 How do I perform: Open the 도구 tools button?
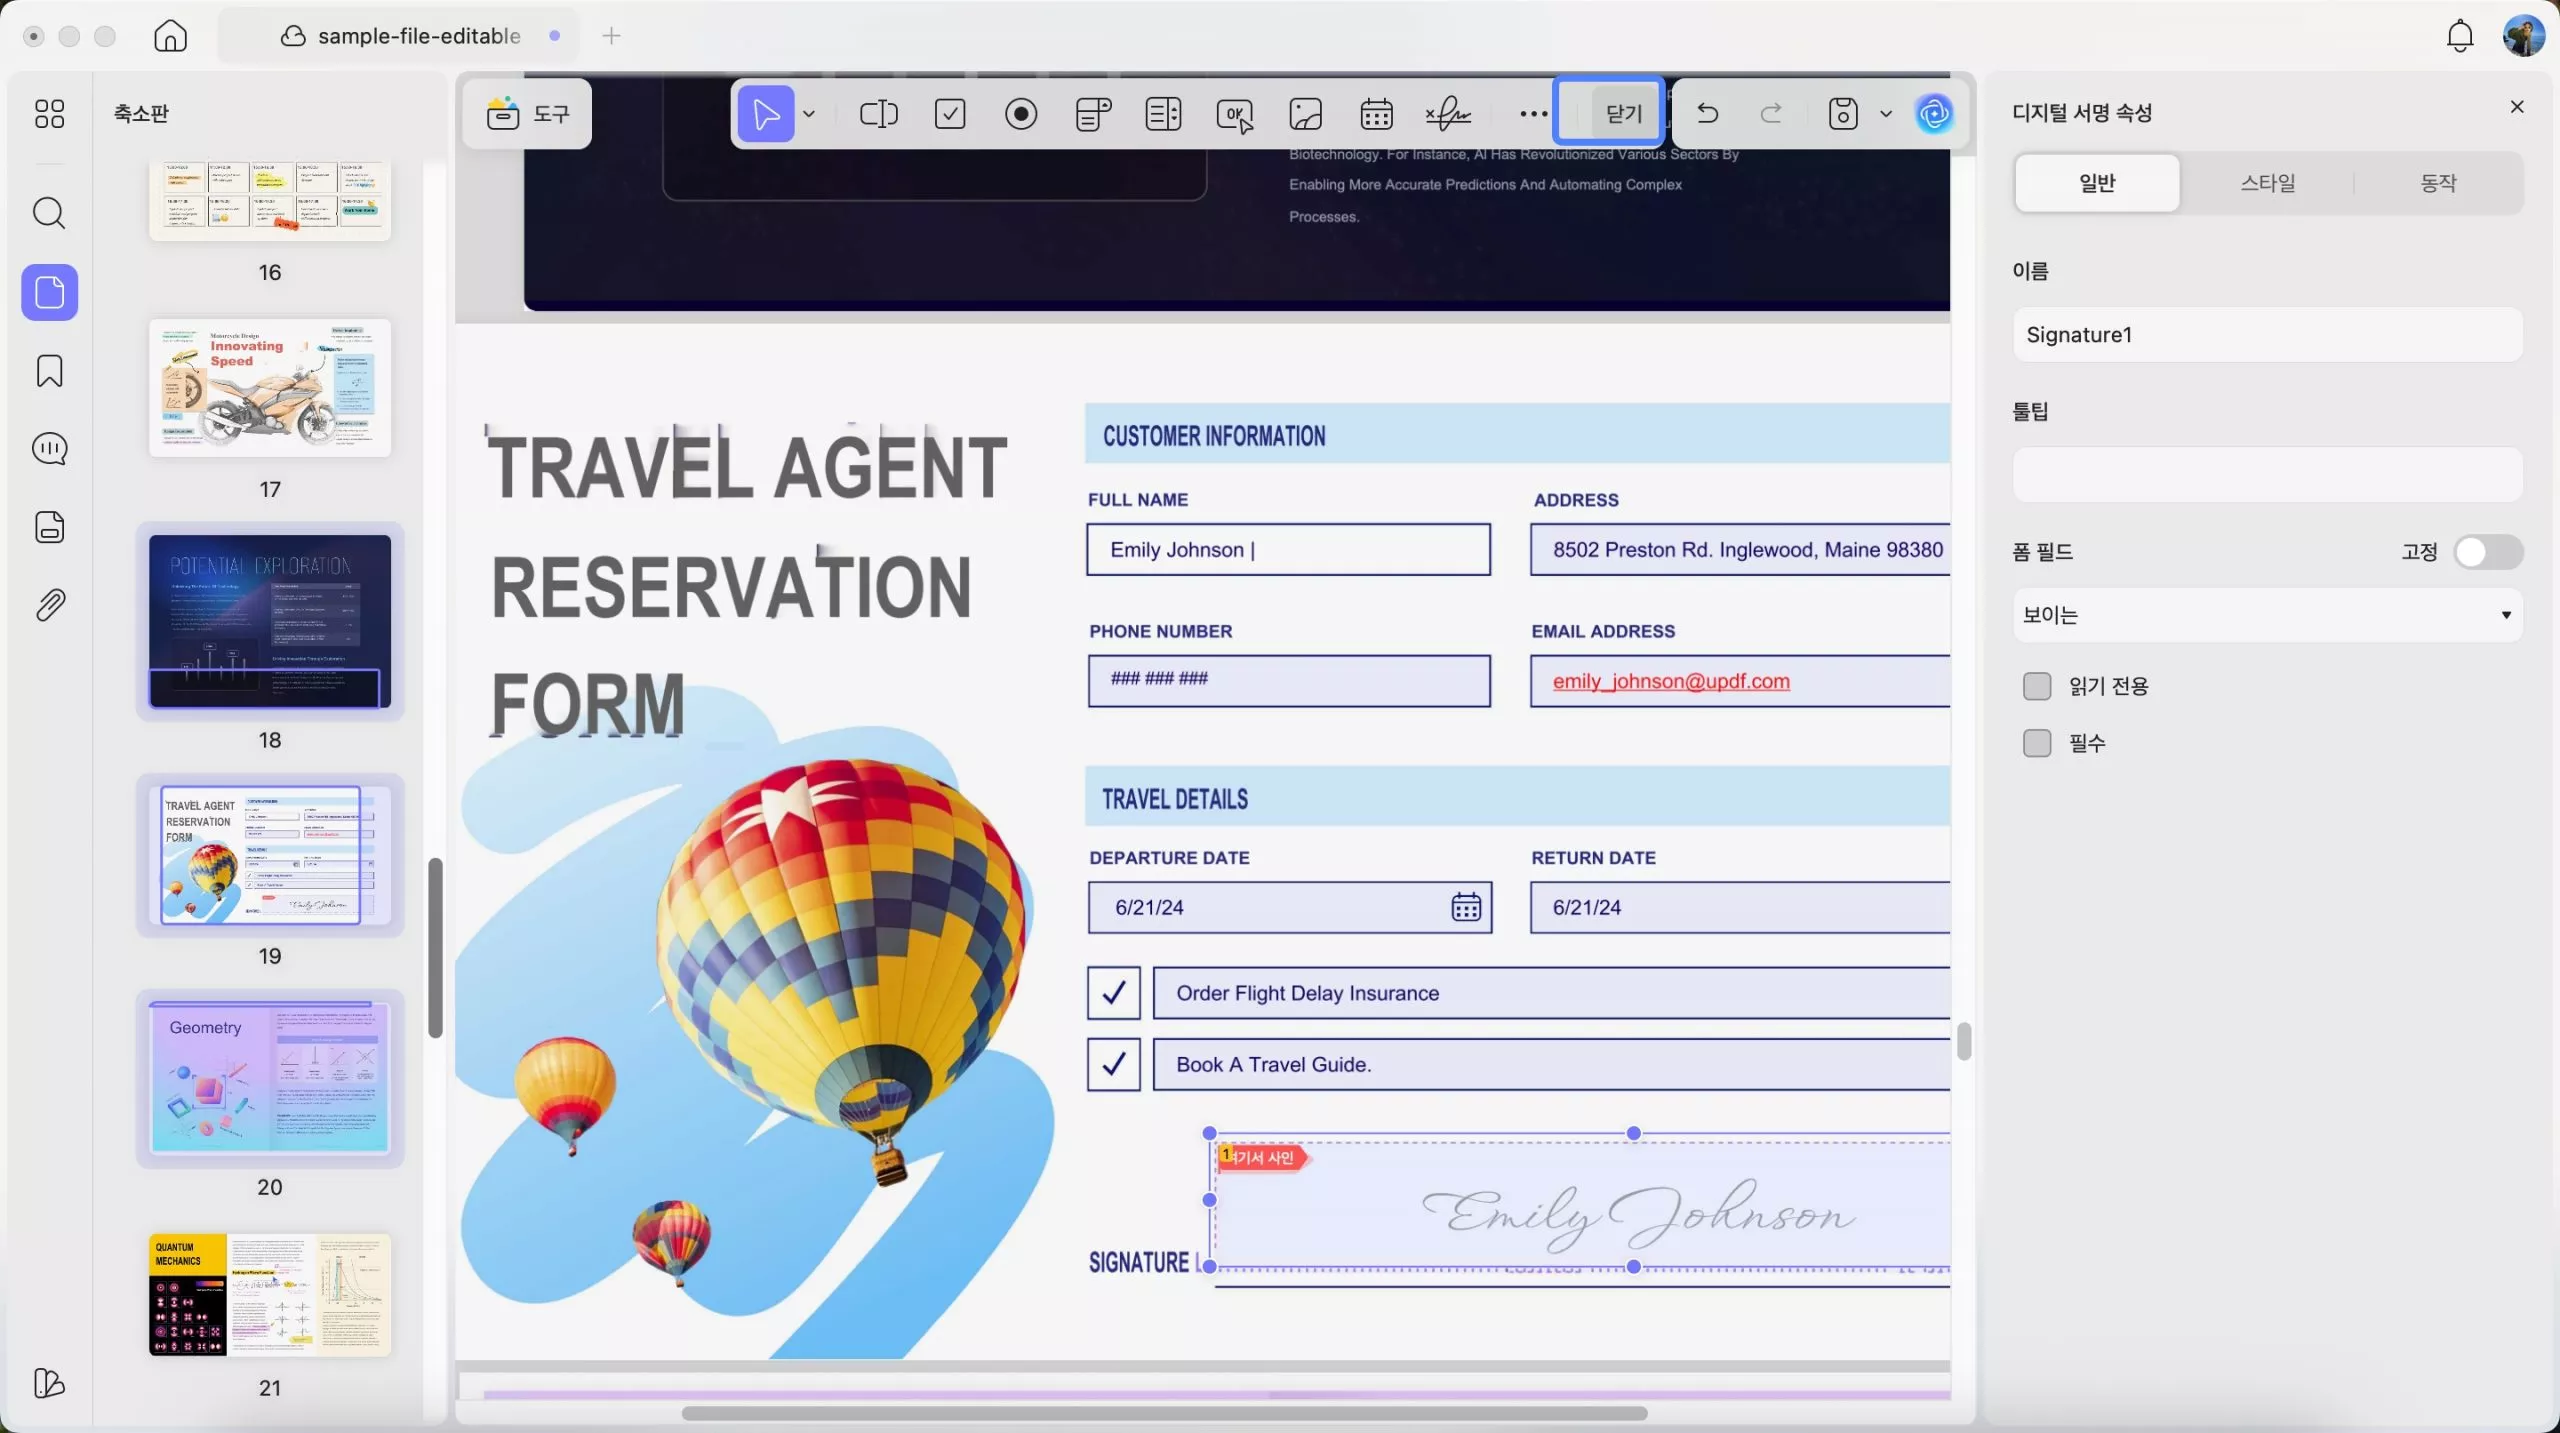point(527,114)
